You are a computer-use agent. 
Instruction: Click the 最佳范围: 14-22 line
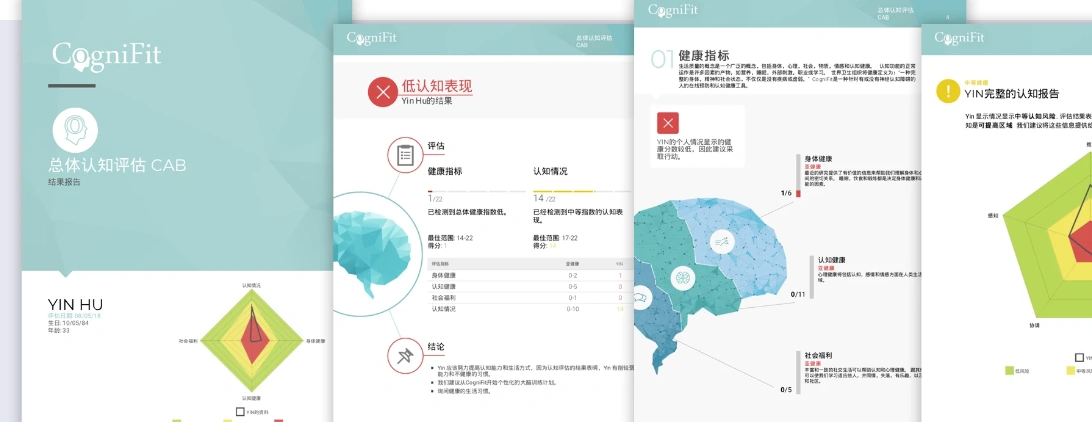(452, 237)
